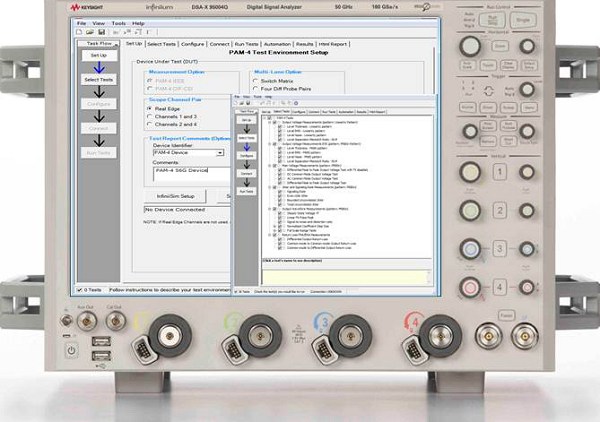600x422 pixels.
Task: Toggle Level Thickness Linearity pattern checkbox
Action: pyautogui.click(x=280, y=127)
